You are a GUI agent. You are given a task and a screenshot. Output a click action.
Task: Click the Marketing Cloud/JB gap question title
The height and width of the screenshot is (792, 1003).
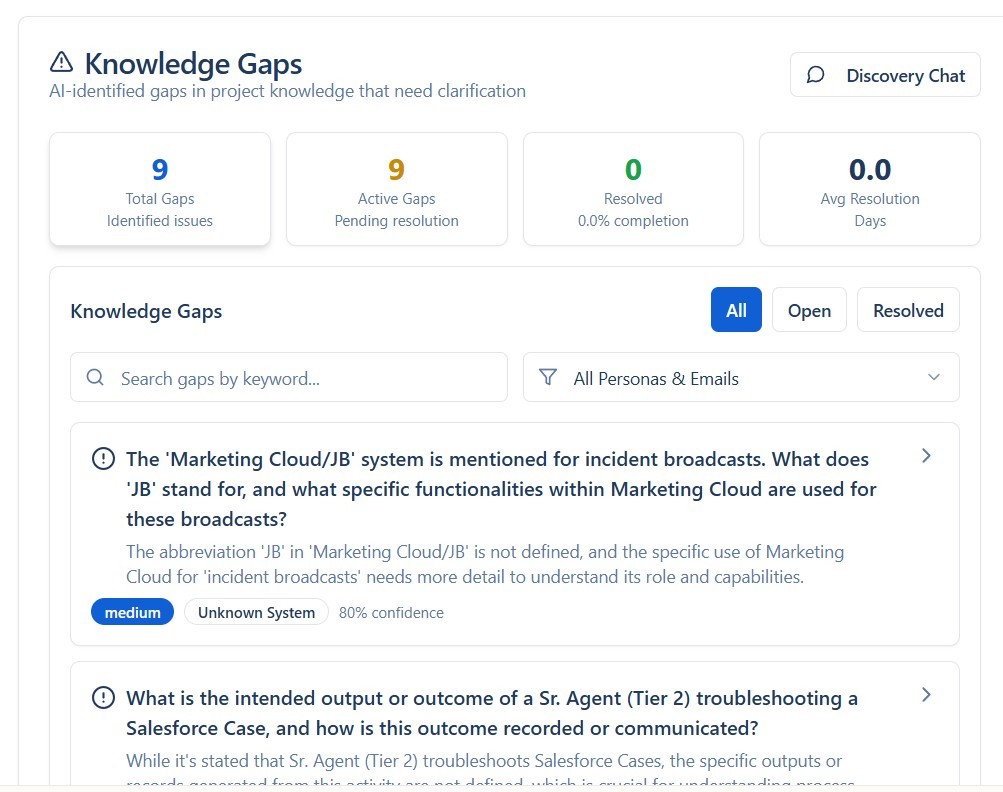point(501,489)
